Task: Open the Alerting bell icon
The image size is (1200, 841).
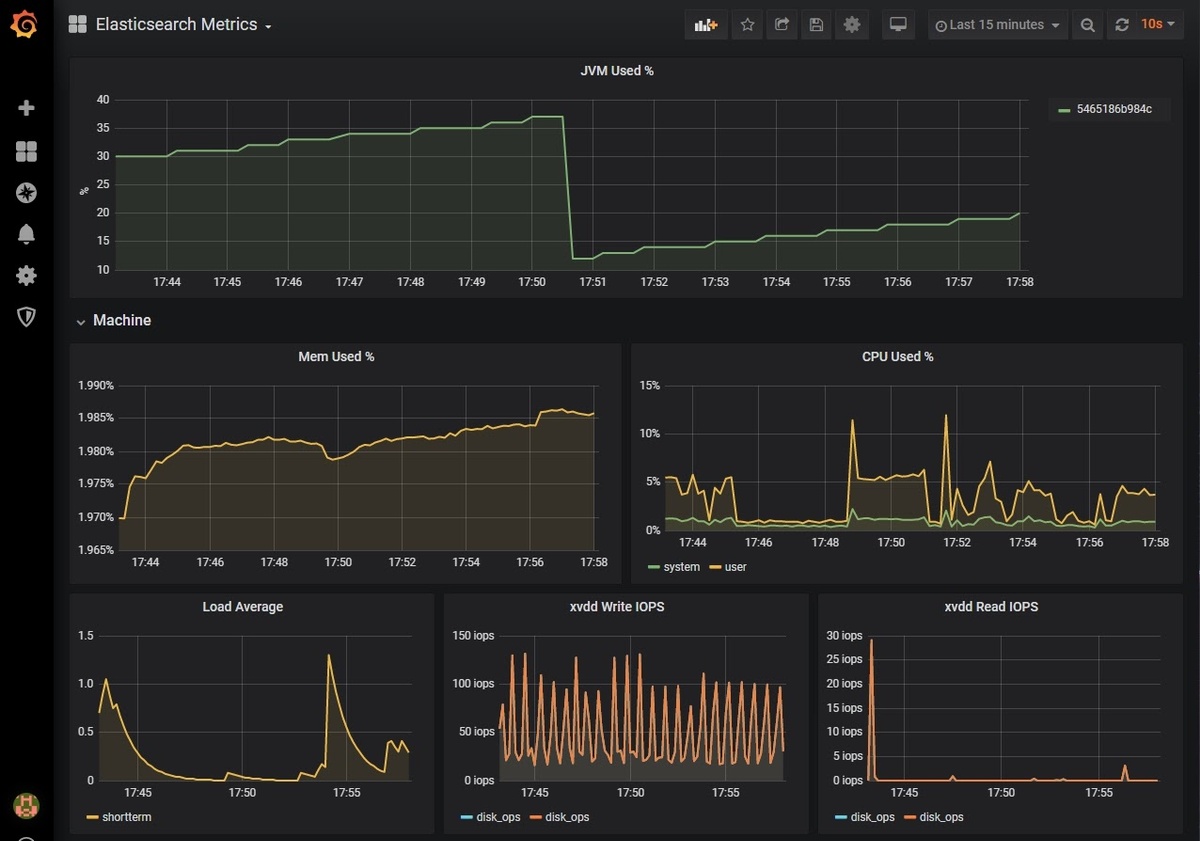Action: pos(27,234)
